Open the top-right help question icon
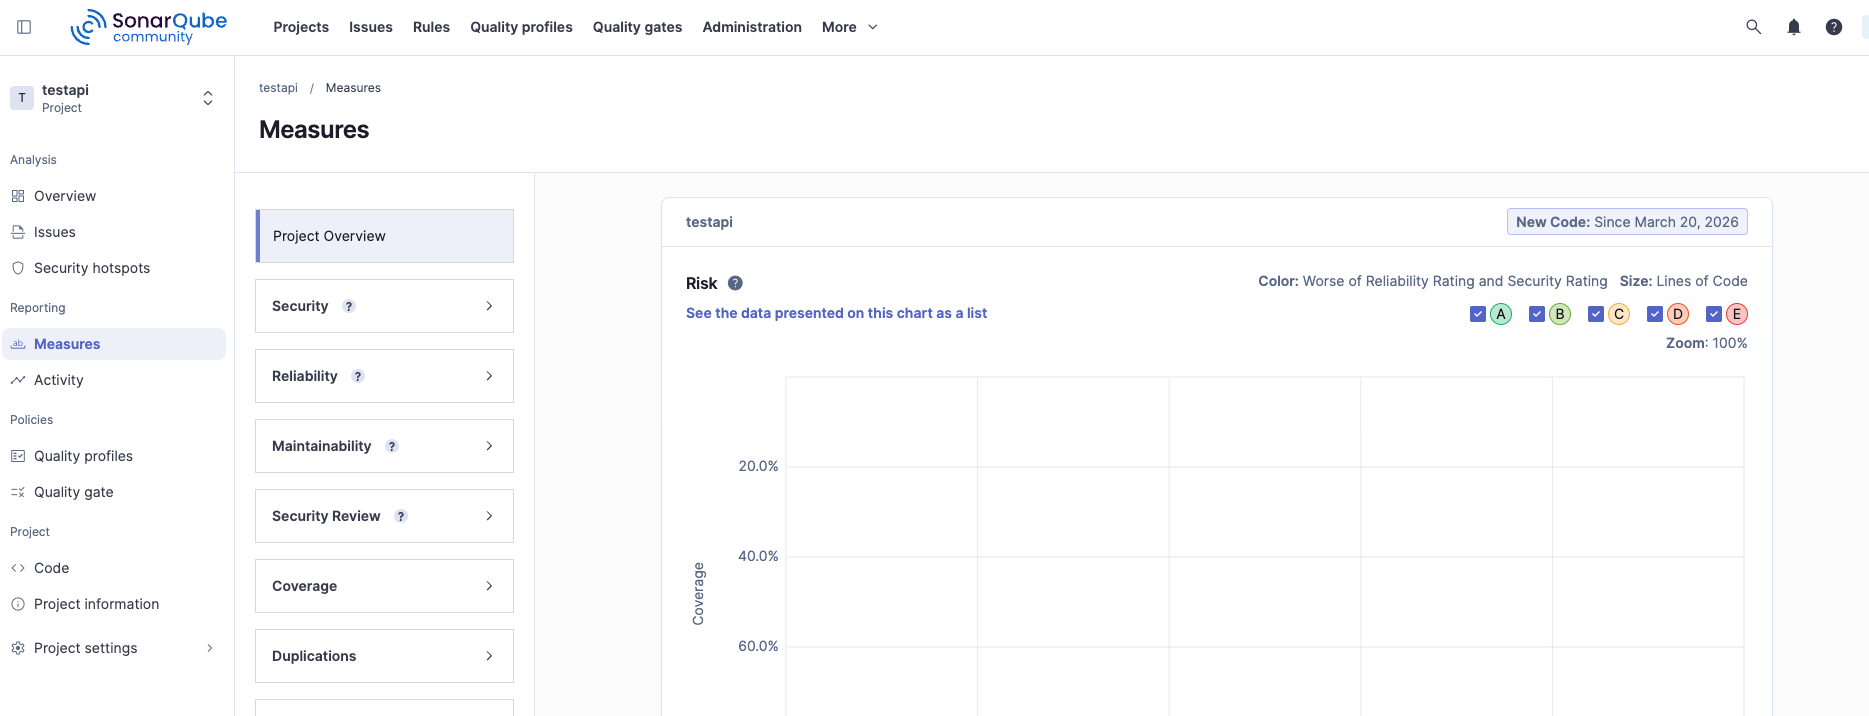The image size is (1869, 716). [1834, 27]
